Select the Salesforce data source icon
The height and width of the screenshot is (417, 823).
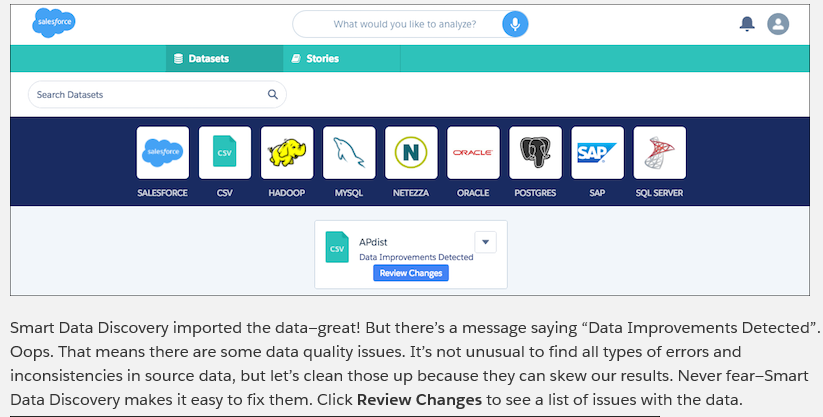click(162, 153)
